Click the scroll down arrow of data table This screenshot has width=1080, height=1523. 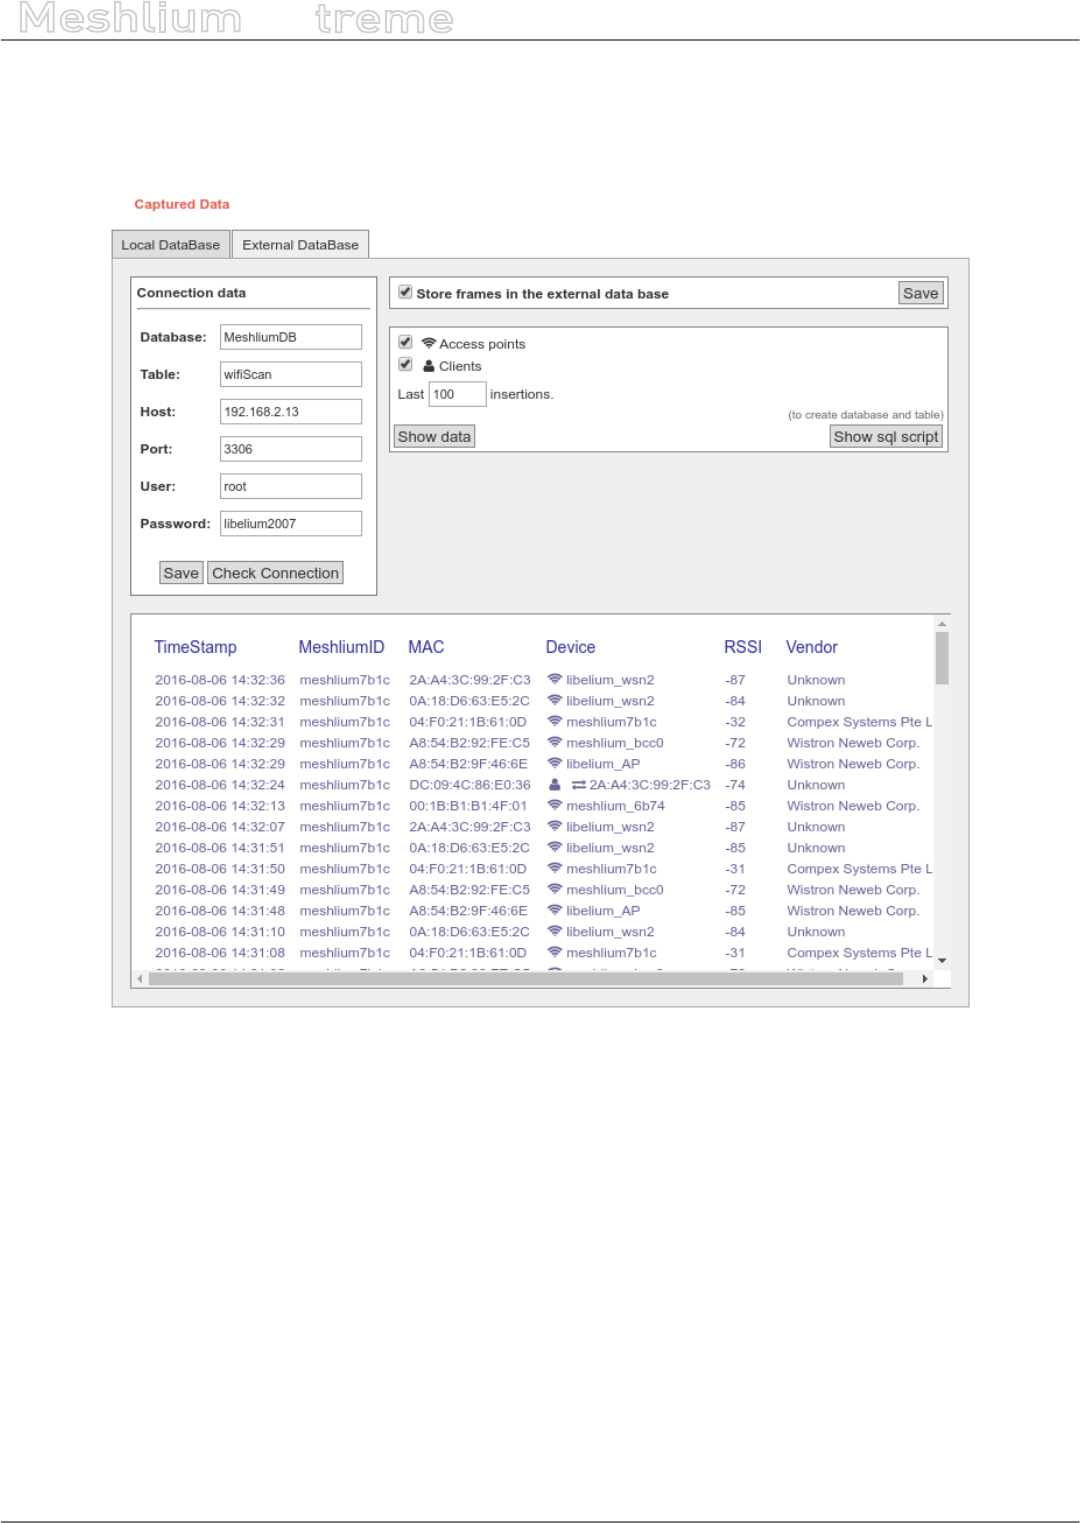coord(942,960)
